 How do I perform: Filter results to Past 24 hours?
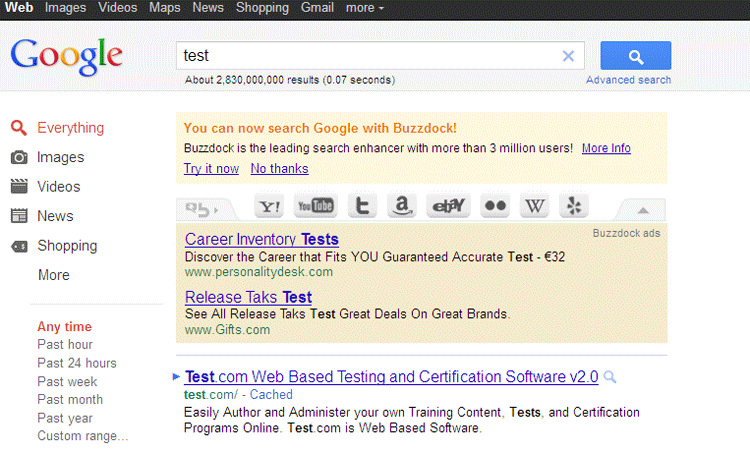click(76, 363)
